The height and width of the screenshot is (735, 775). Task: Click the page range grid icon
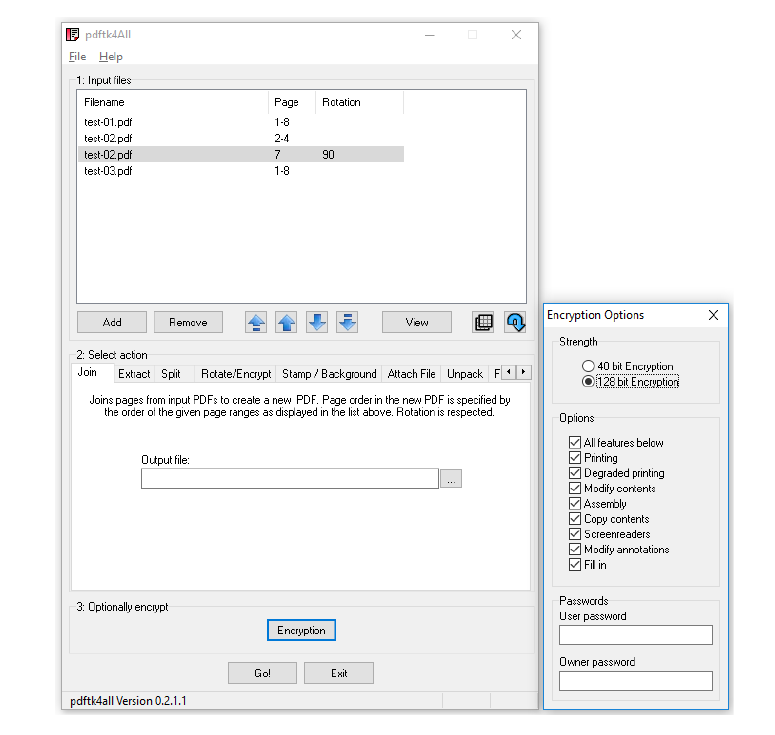tap(483, 322)
